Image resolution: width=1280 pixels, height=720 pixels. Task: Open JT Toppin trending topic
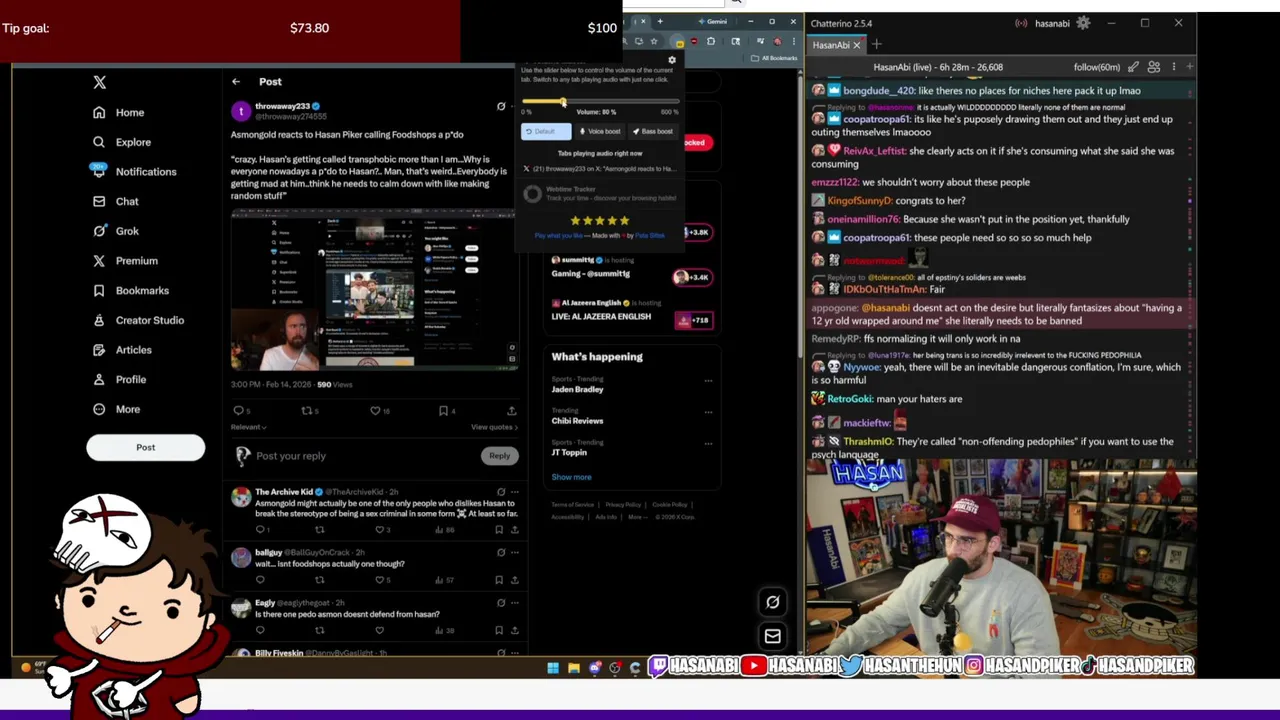pyautogui.click(x=570, y=453)
